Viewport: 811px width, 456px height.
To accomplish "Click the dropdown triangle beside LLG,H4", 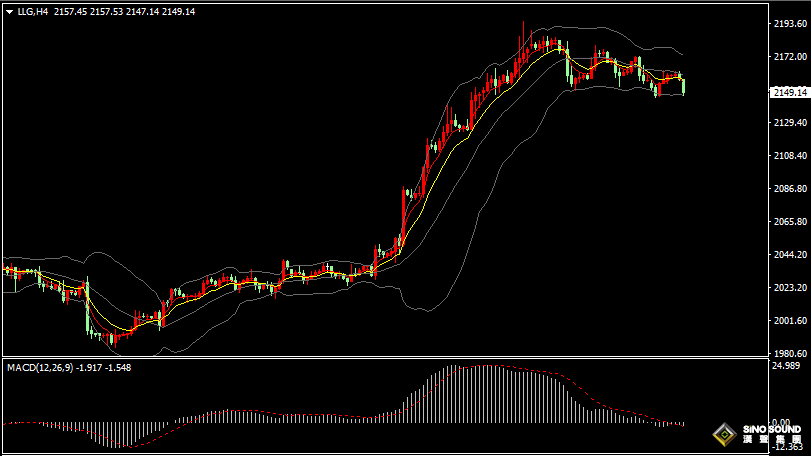I will point(8,11).
